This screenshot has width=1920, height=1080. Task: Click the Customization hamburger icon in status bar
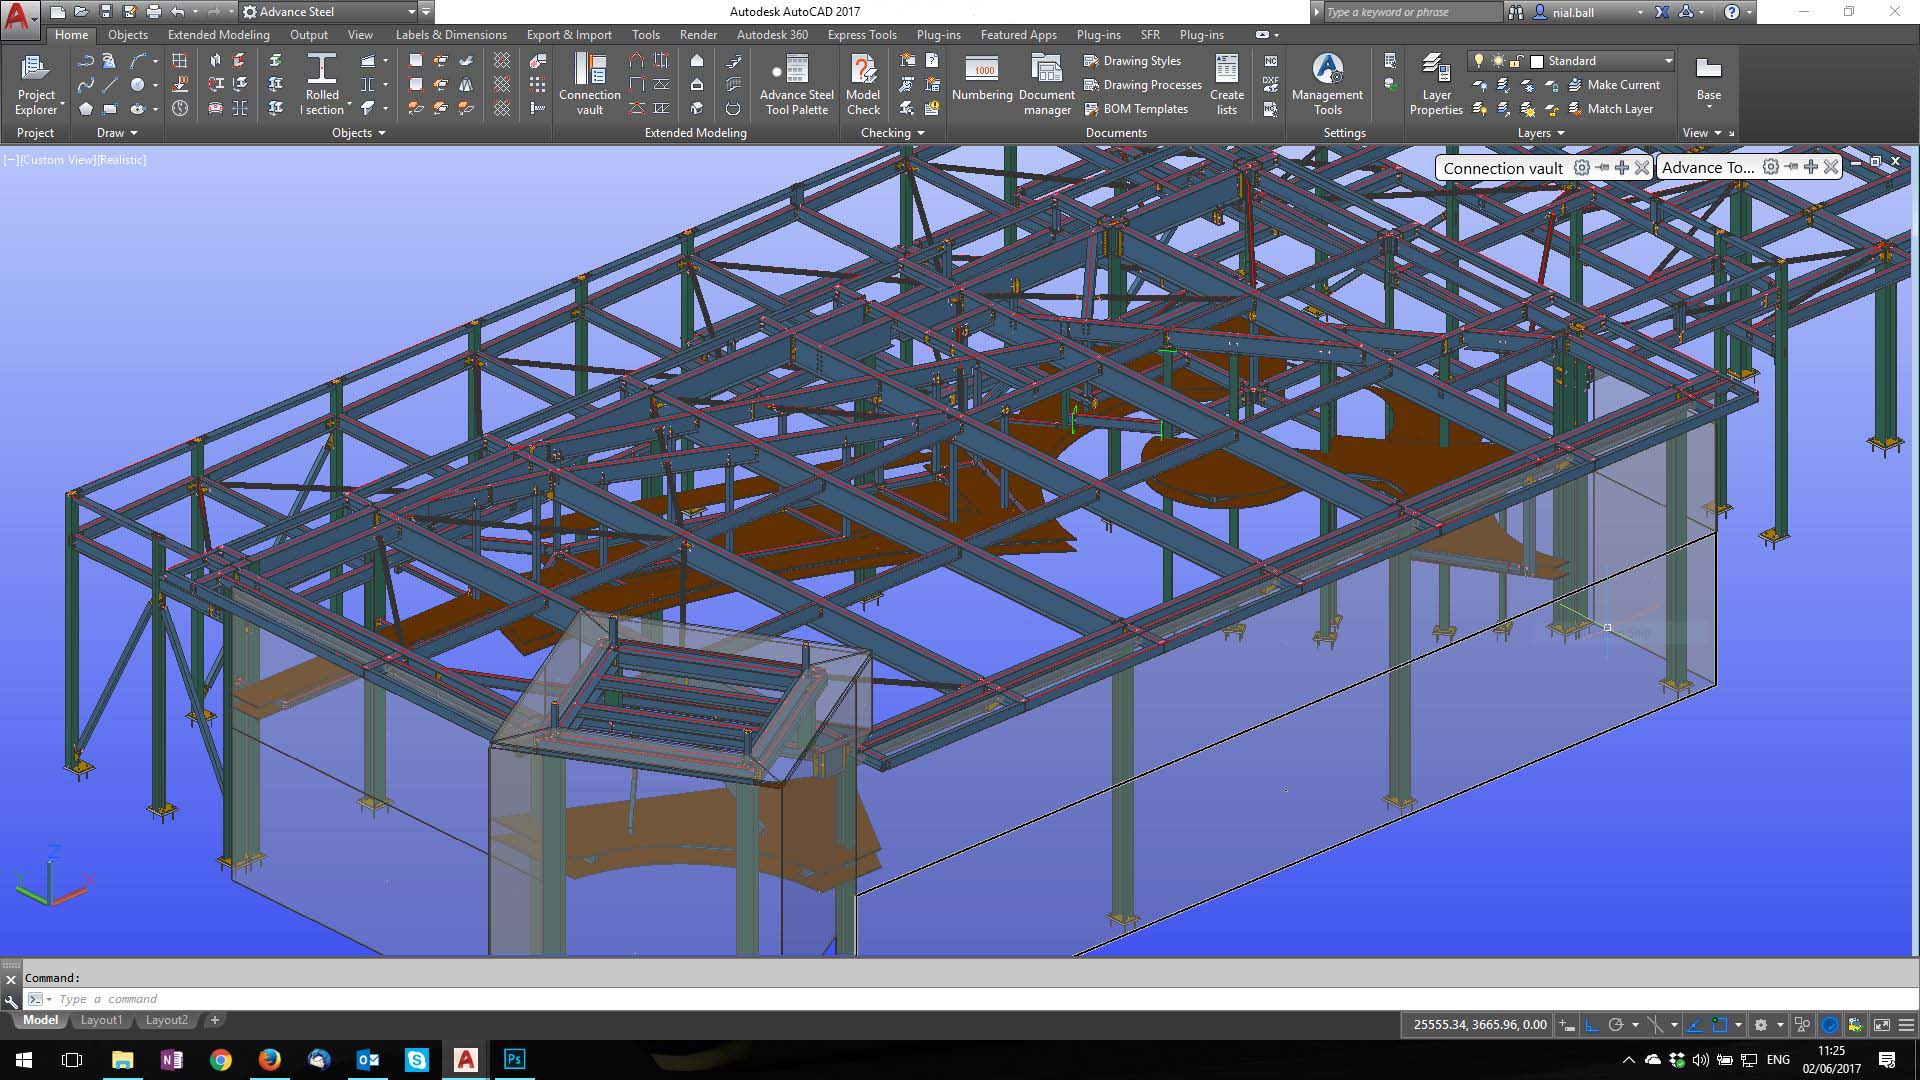[x=1906, y=1025]
